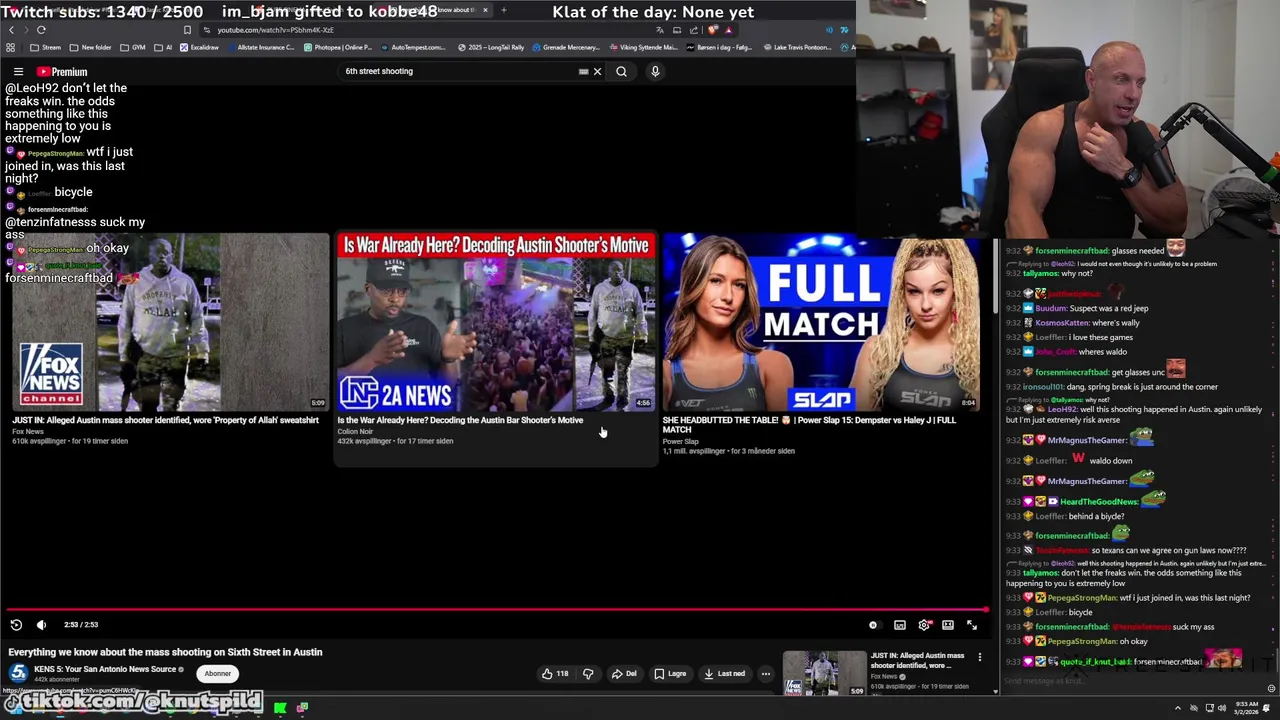The image size is (1280, 720).
Task: Open the Excalidraw bookmark
Action: pos(199,47)
